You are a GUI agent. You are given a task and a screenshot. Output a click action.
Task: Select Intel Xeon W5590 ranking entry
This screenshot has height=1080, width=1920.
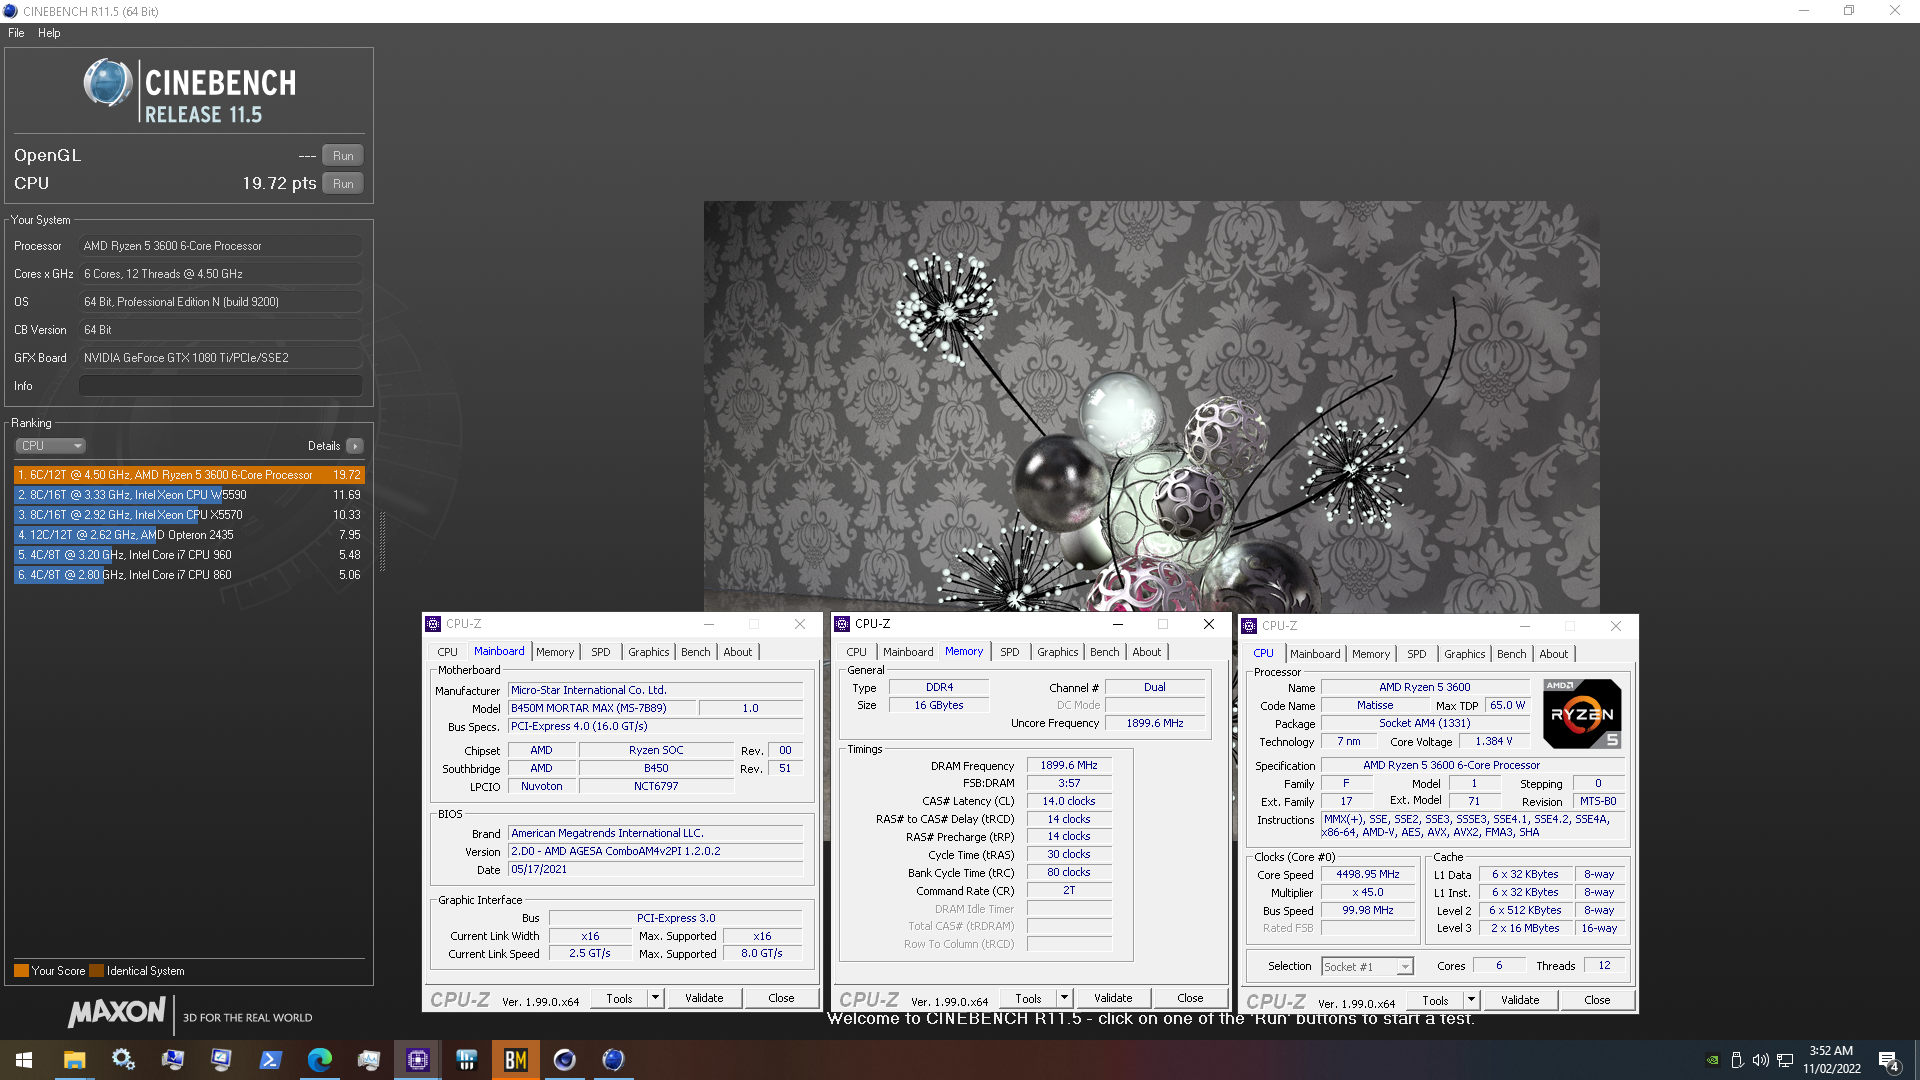(x=189, y=495)
